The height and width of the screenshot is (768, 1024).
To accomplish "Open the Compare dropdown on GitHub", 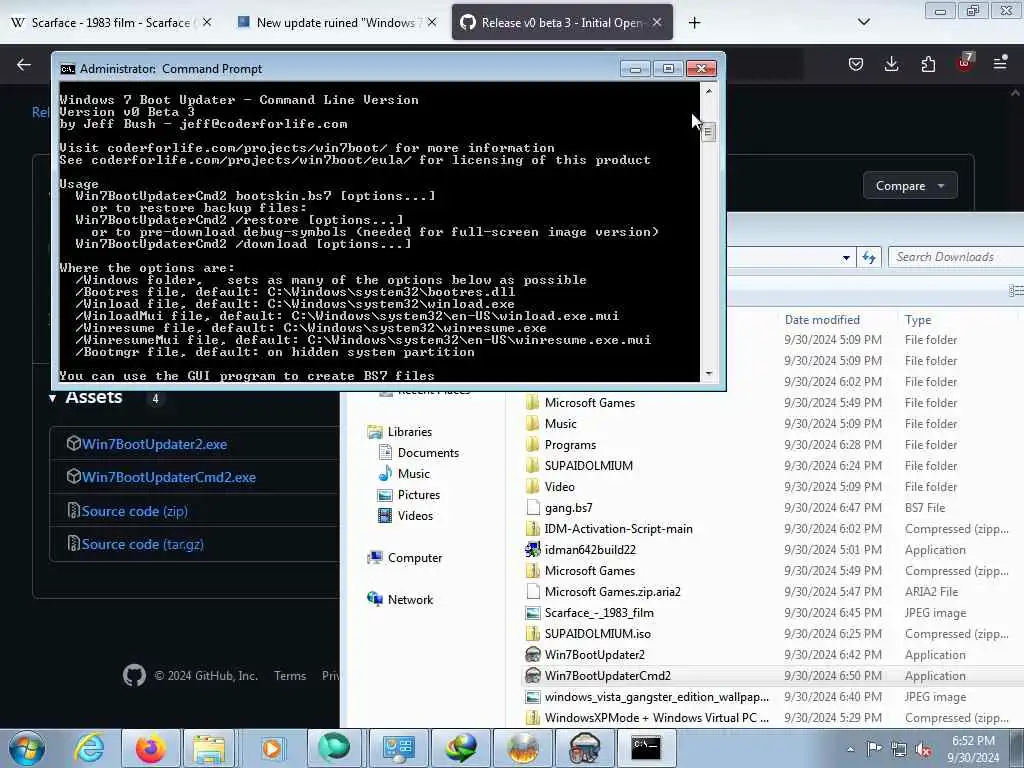I will point(910,186).
